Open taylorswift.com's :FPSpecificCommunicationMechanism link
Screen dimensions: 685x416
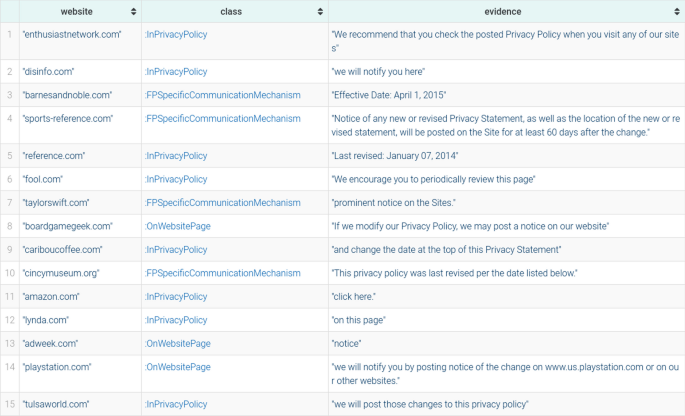coord(222,202)
